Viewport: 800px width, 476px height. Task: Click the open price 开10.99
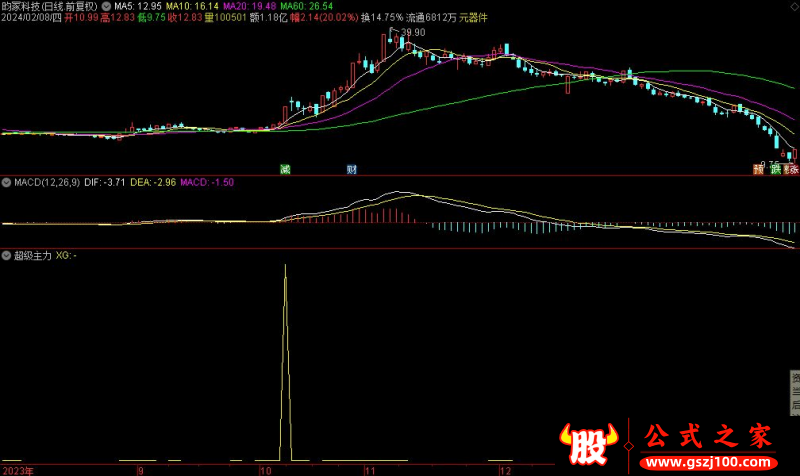(x=81, y=18)
